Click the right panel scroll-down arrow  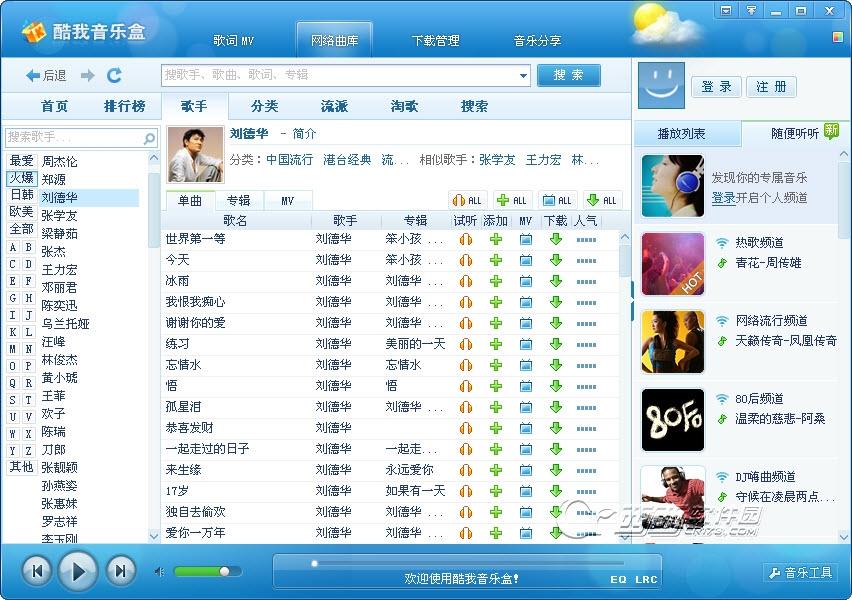(844, 536)
